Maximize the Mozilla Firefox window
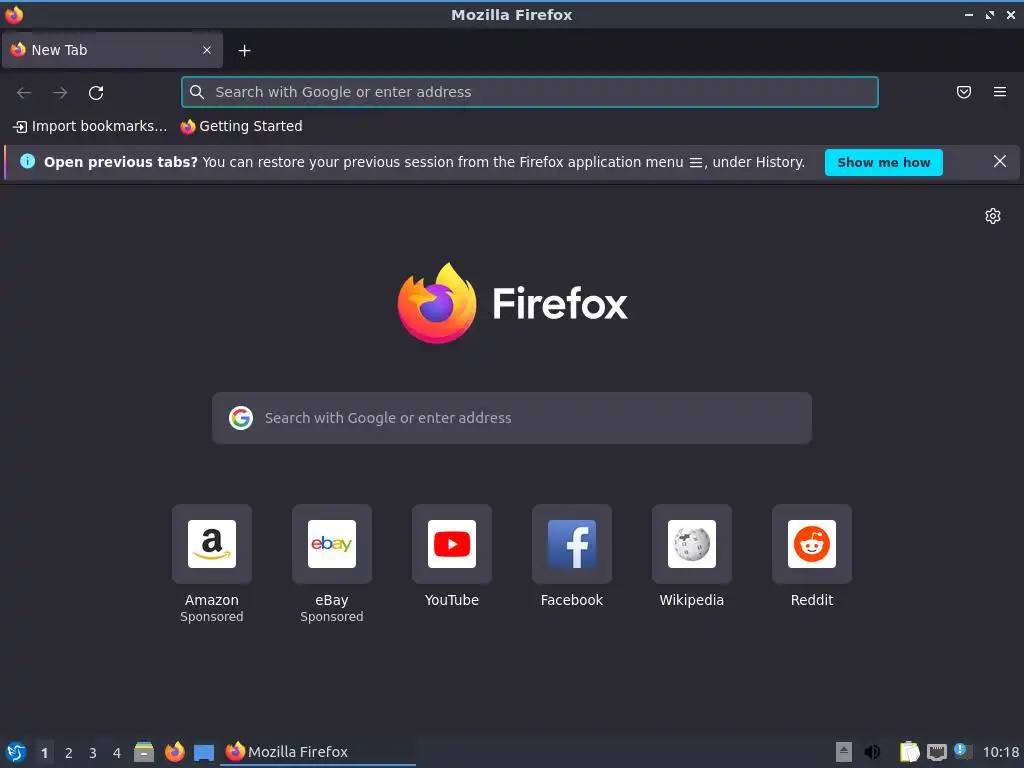This screenshot has width=1024, height=768. (x=990, y=14)
